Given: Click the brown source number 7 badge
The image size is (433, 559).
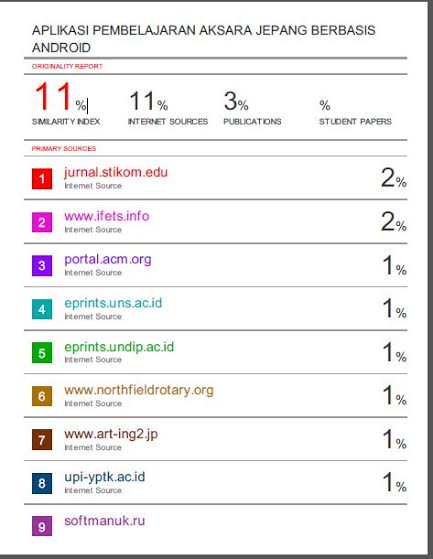Looking at the screenshot, I should (x=42, y=440).
